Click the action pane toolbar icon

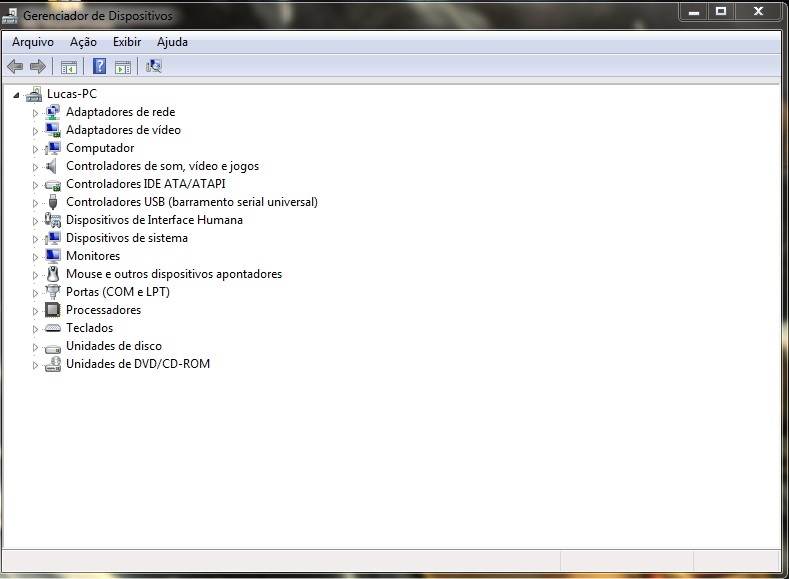(x=122, y=67)
